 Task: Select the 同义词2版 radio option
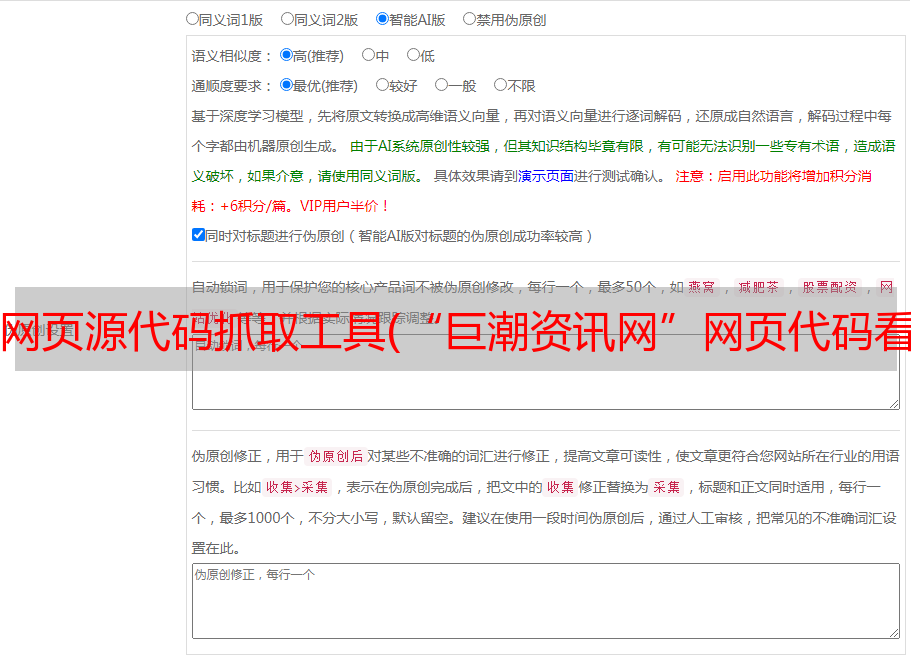point(287,19)
